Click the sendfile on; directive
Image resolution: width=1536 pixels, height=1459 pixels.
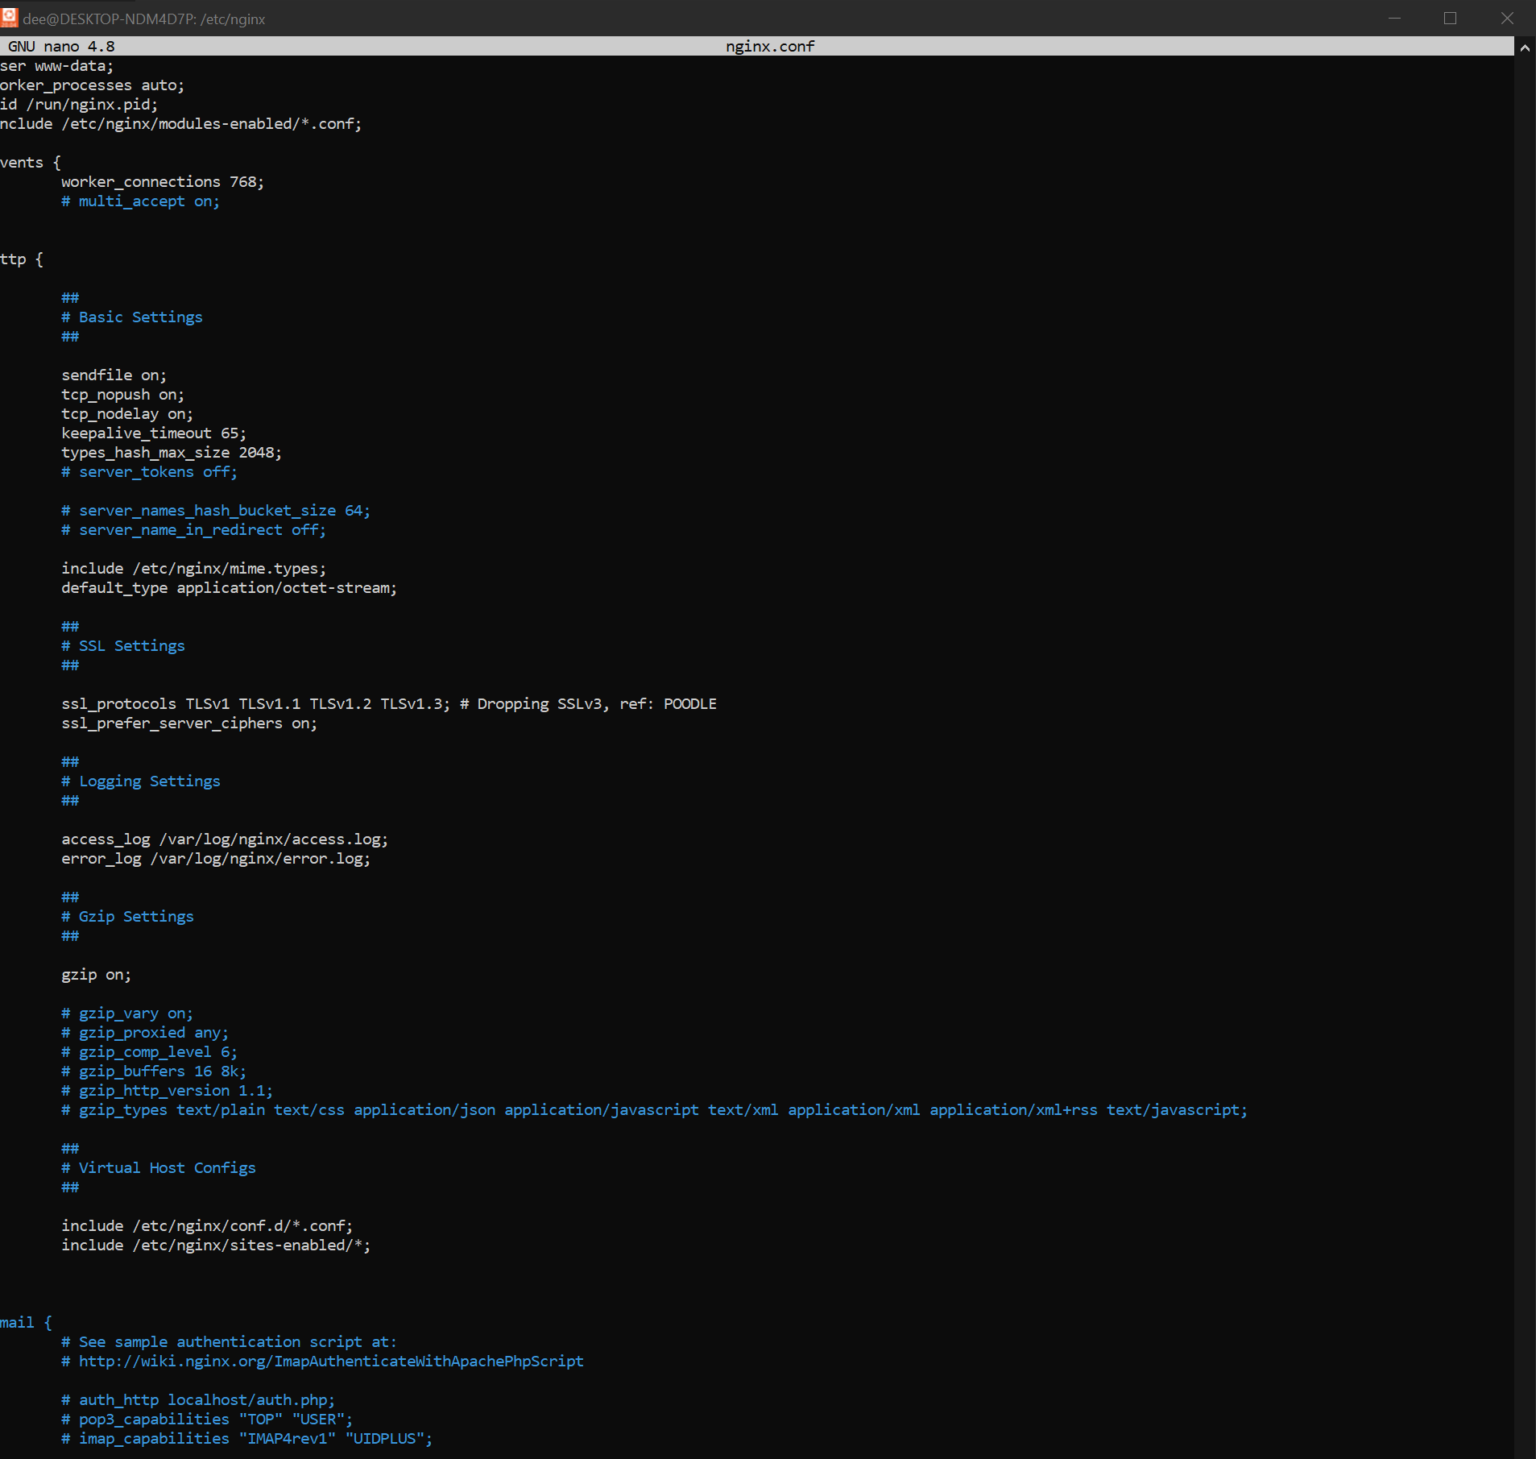pyautogui.click(x=114, y=375)
